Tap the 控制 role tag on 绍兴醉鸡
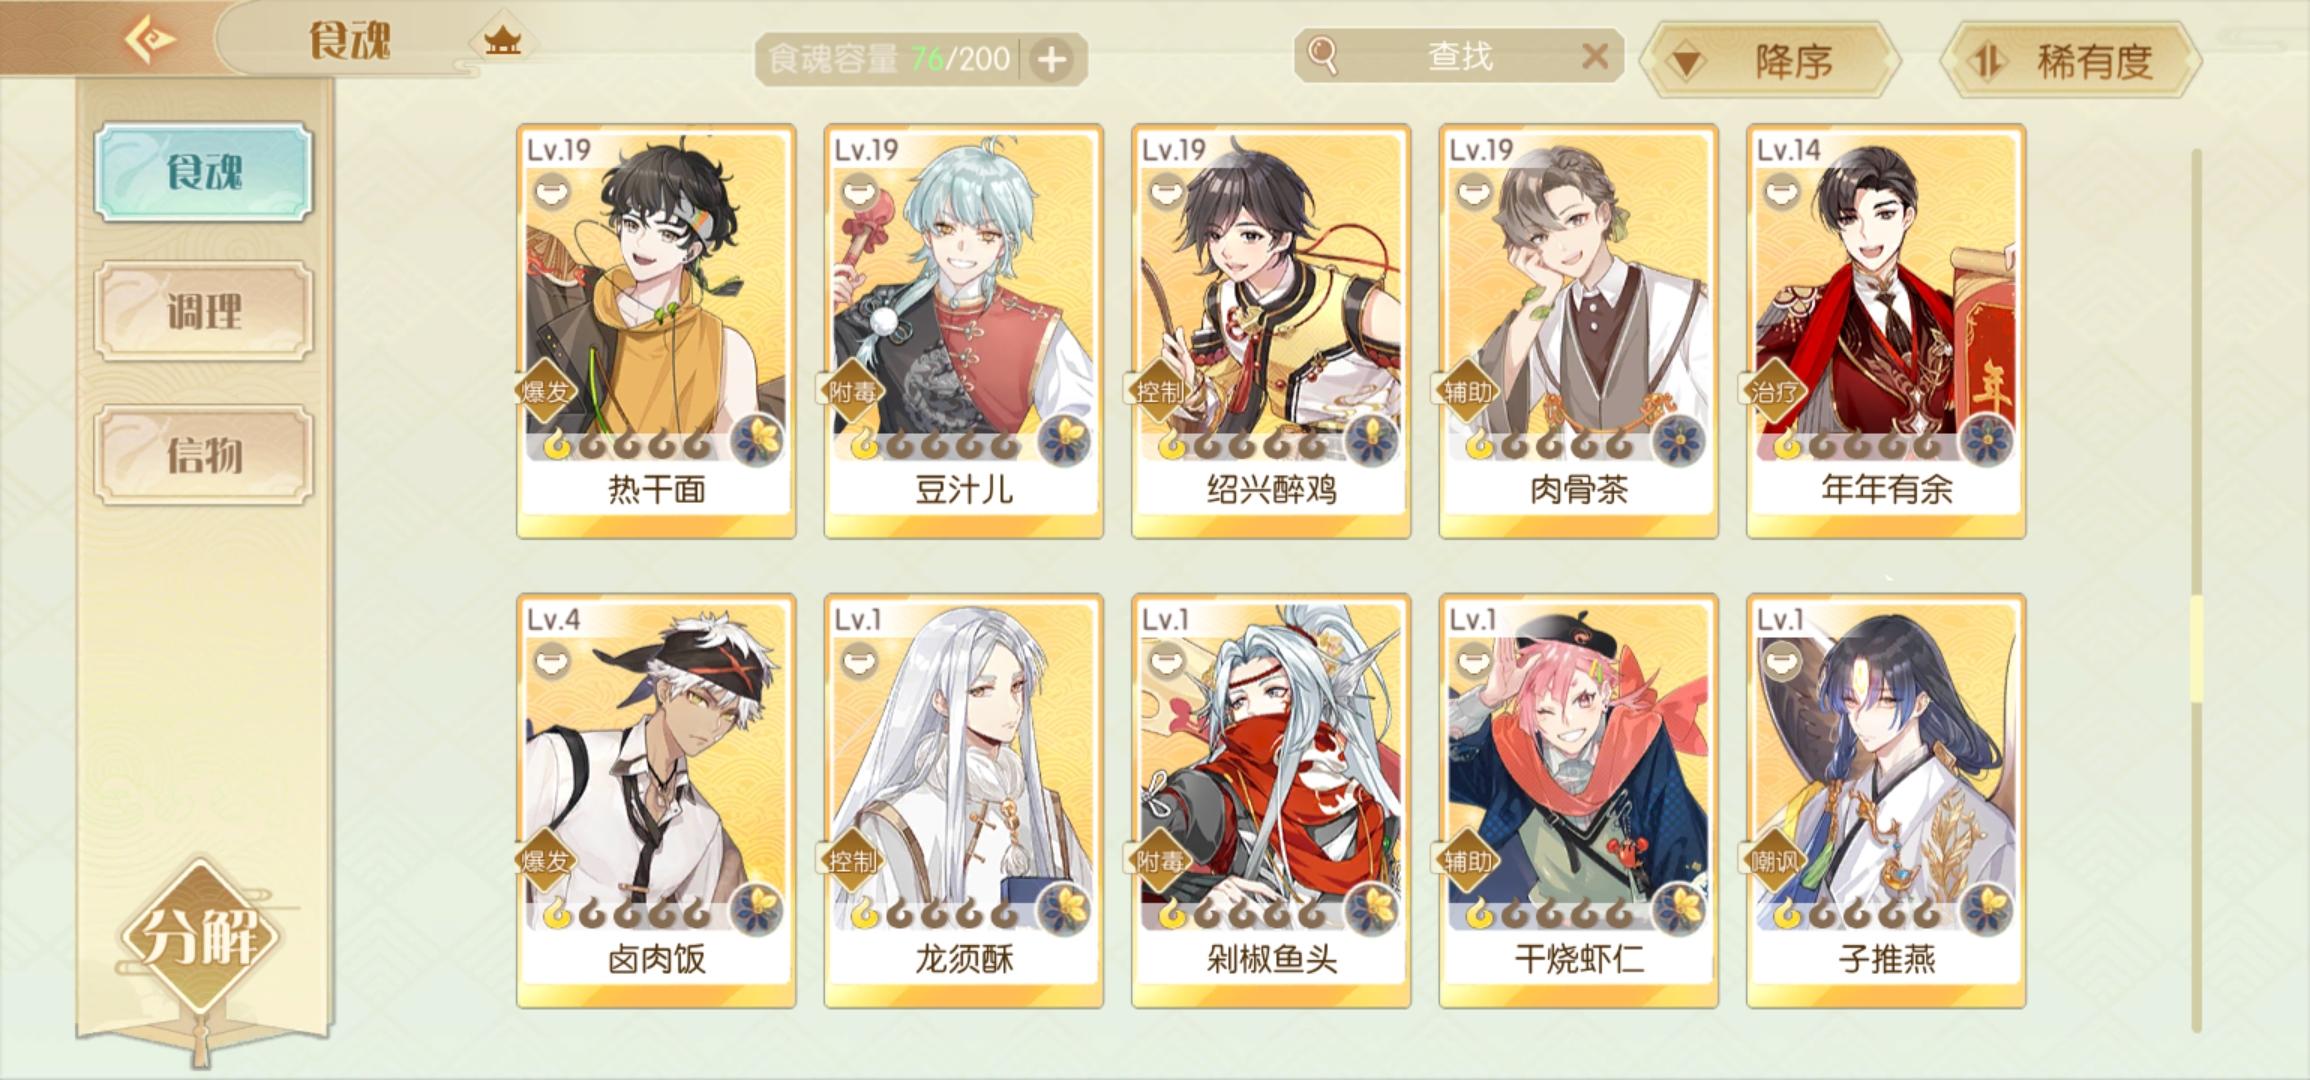The width and height of the screenshot is (2310, 1080). [1160, 391]
